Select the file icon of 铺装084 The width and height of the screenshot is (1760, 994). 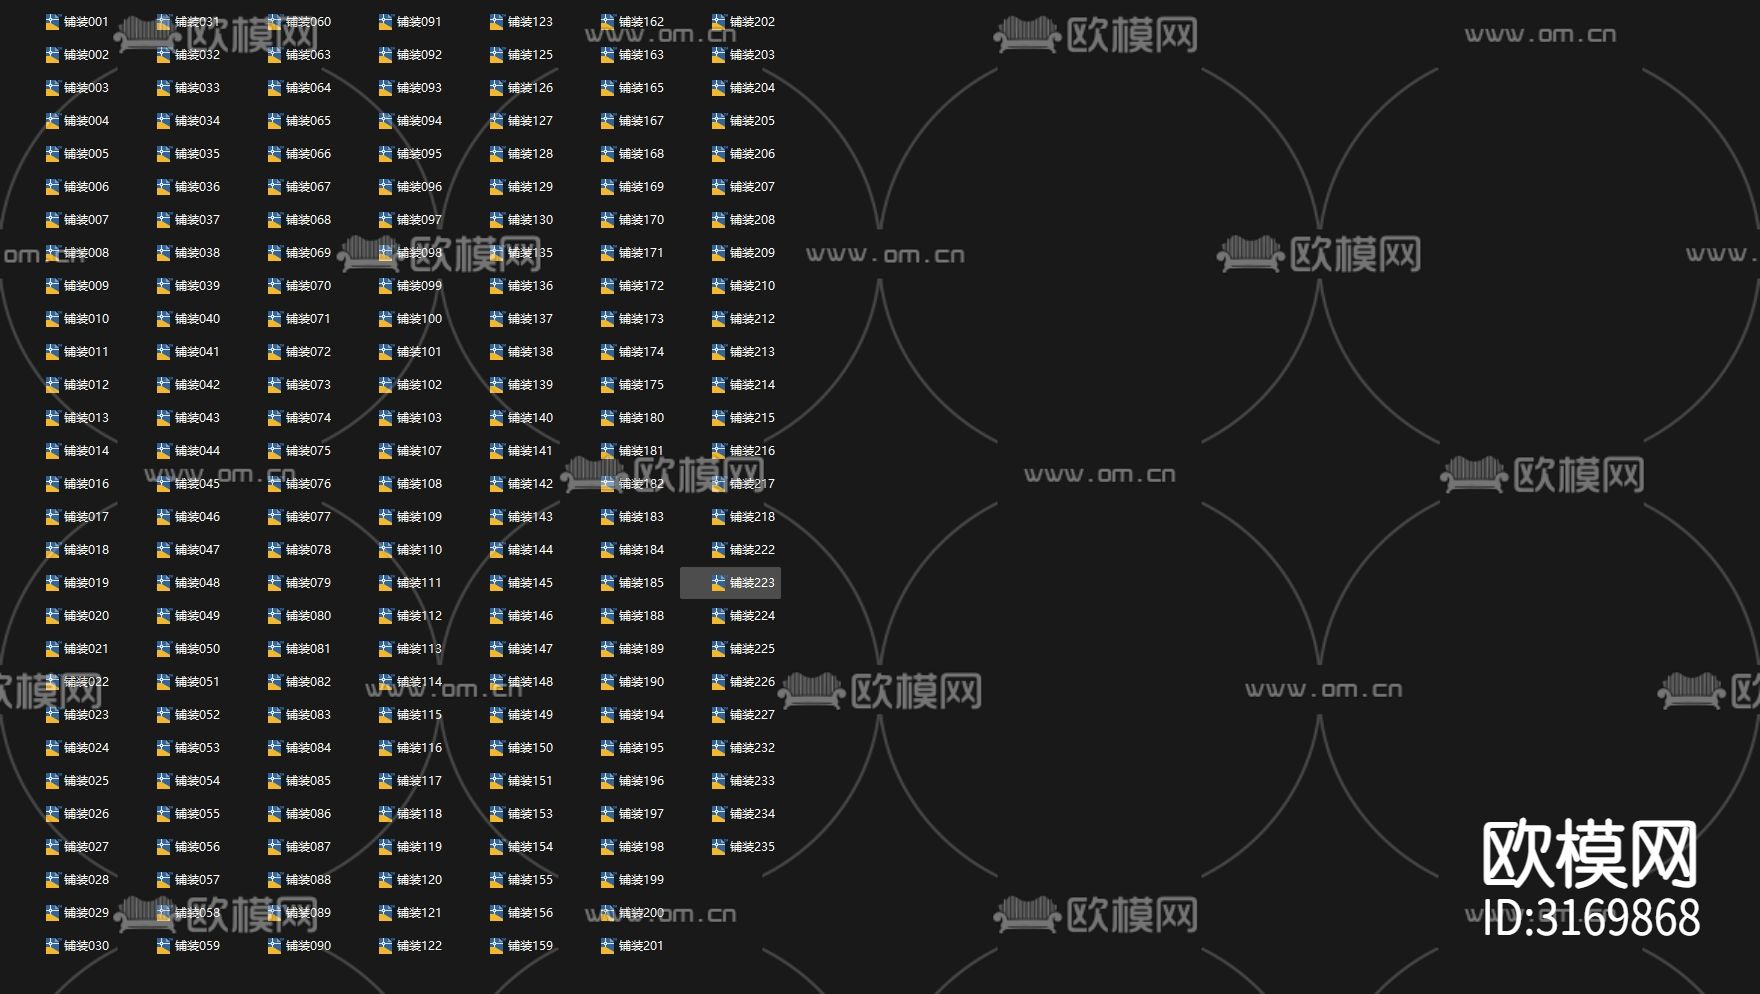(x=274, y=748)
